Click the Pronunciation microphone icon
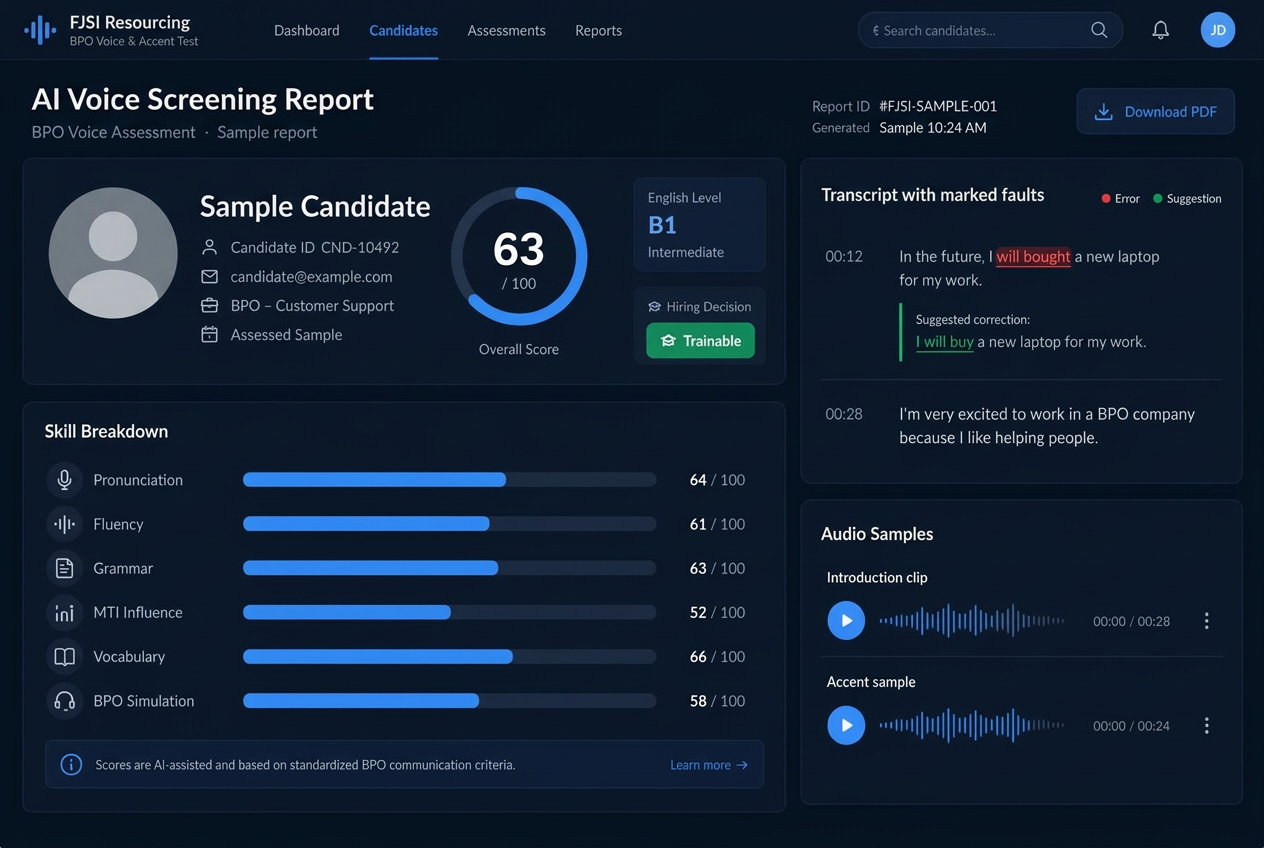Screen dimensions: 1264x848 pos(64,480)
